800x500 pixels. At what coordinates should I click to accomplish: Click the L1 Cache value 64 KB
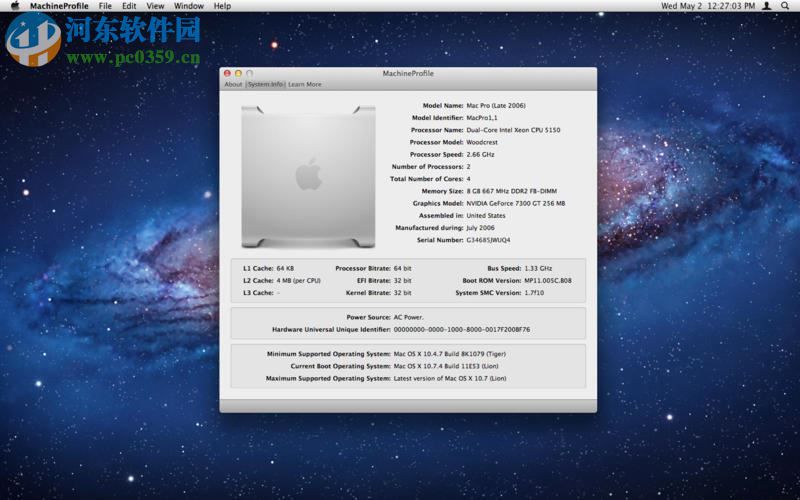pos(285,268)
